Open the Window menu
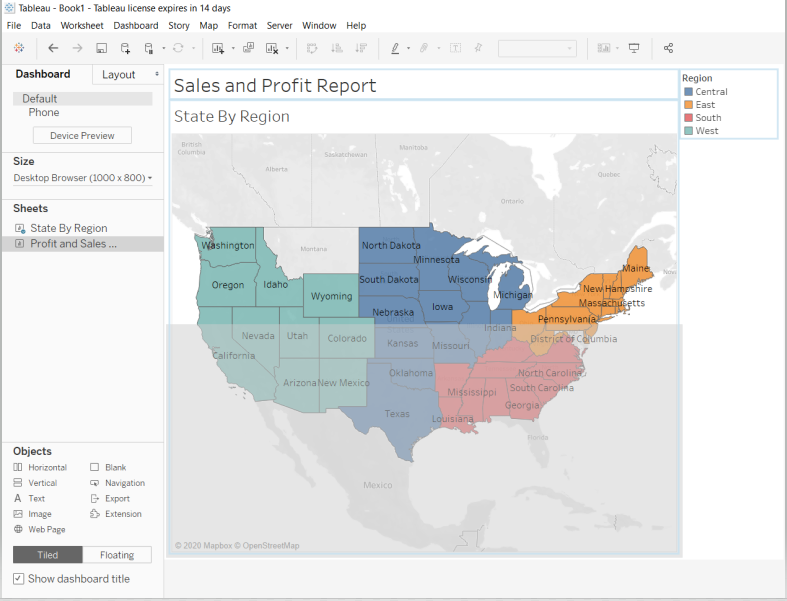Screen dimensions: 787x601 click(x=319, y=26)
